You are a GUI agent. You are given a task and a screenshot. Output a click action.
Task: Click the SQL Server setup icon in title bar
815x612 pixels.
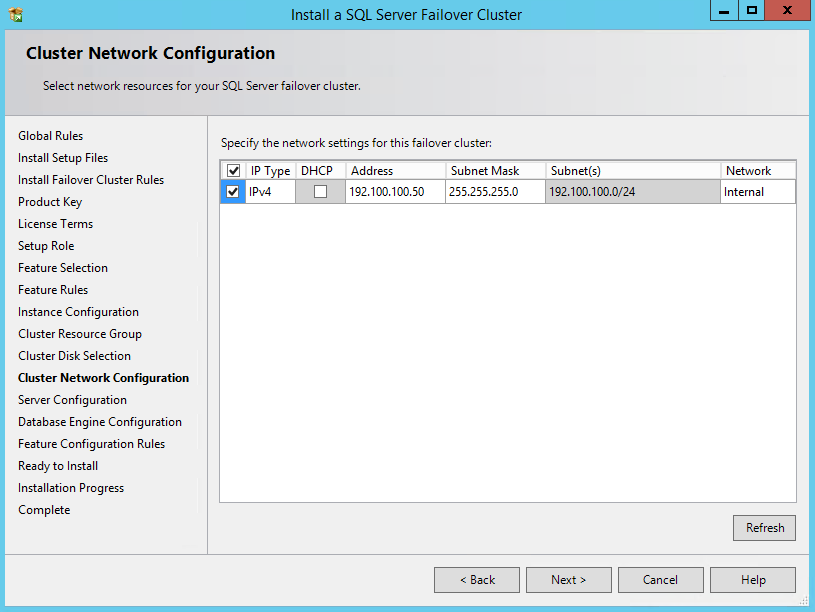16,15
